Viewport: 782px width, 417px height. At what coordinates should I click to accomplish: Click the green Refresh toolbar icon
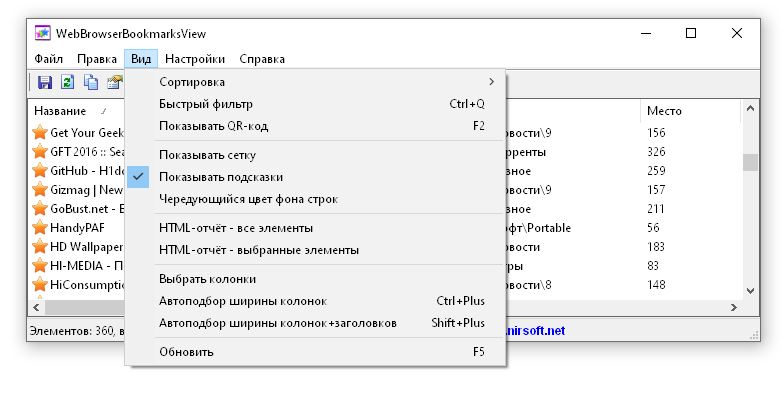[67, 82]
